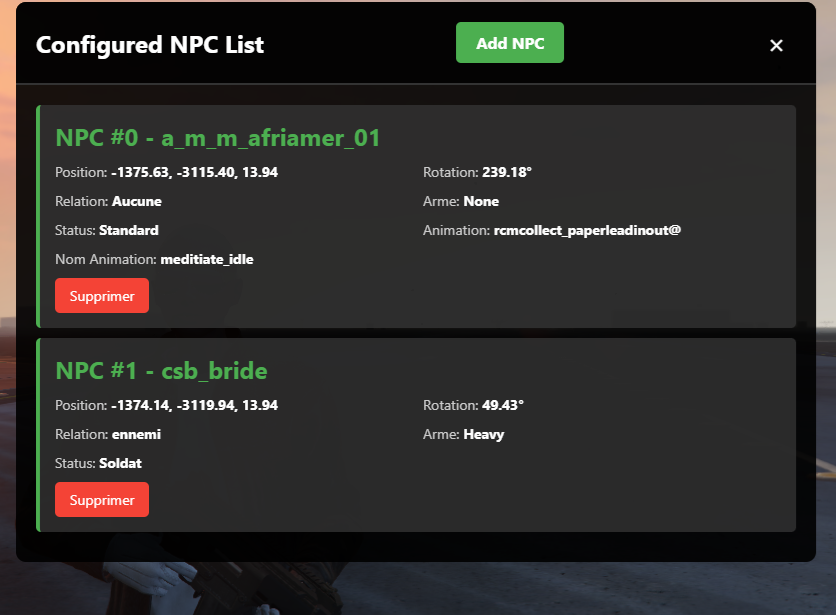Select Nom Animation meditiate_idle on NPC #0
This screenshot has width=836, height=615.
(x=156, y=259)
